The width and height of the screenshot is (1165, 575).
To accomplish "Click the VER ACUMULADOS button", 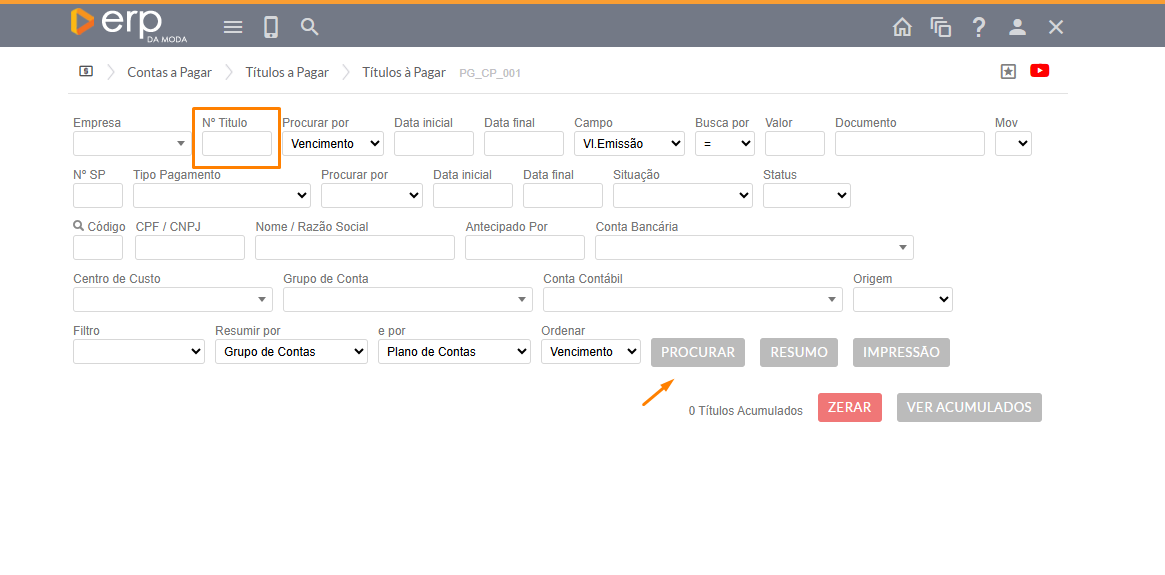I will pos(969,407).
